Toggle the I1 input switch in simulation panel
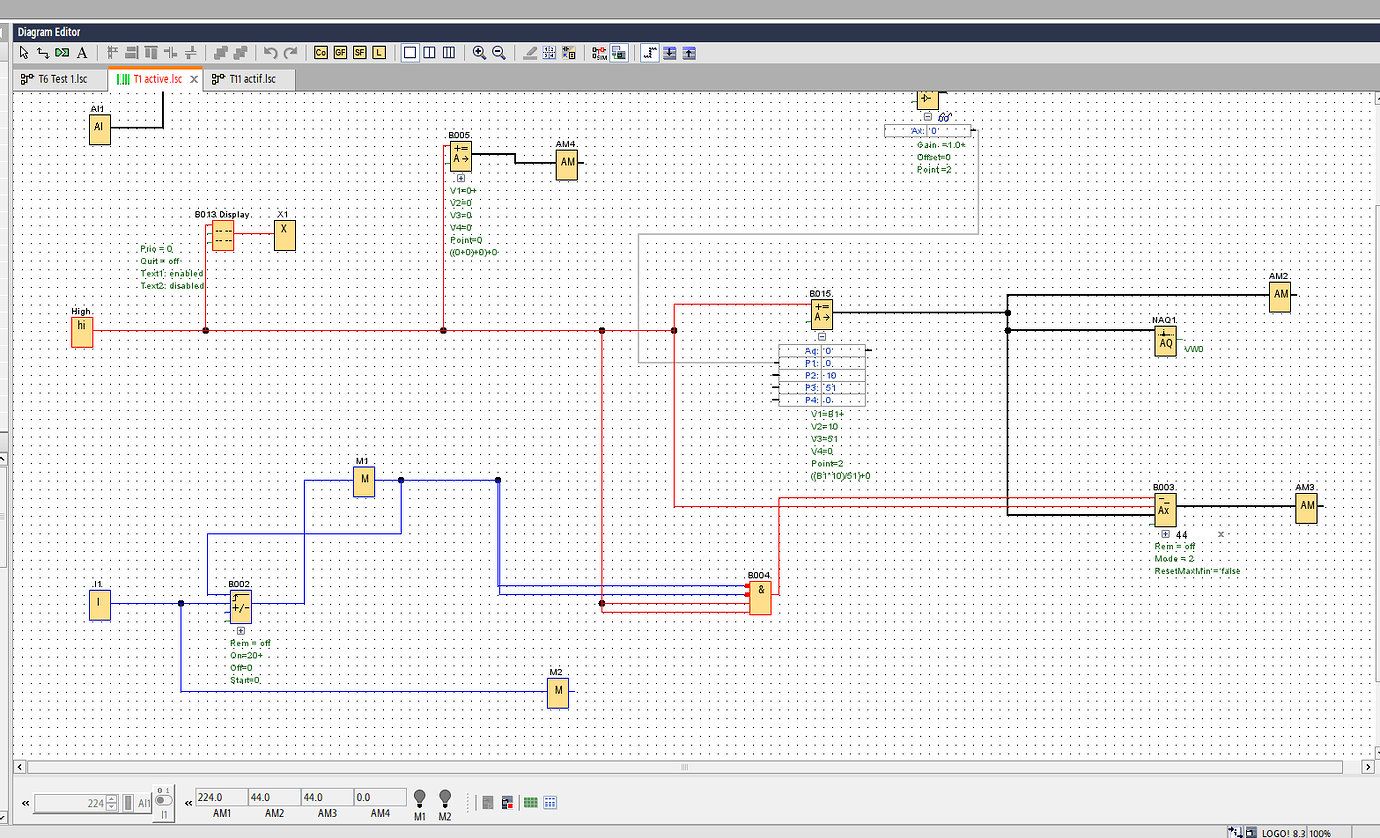 coord(162,798)
